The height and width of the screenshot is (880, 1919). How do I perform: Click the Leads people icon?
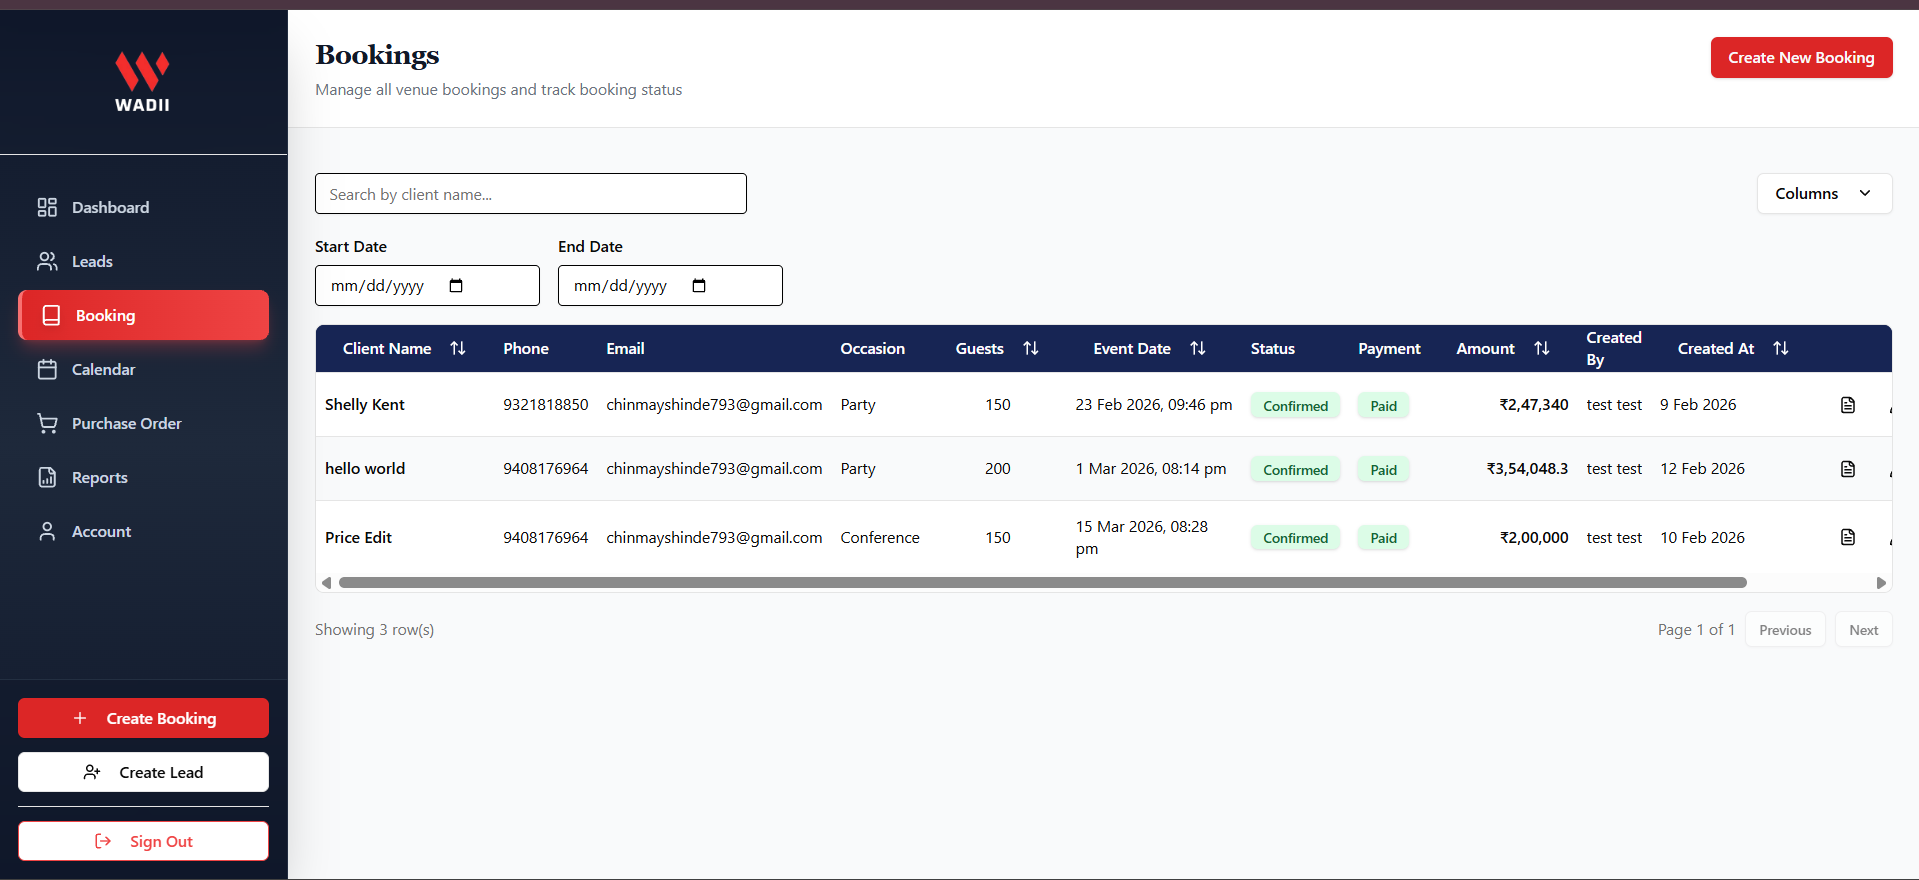click(x=47, y=261)
